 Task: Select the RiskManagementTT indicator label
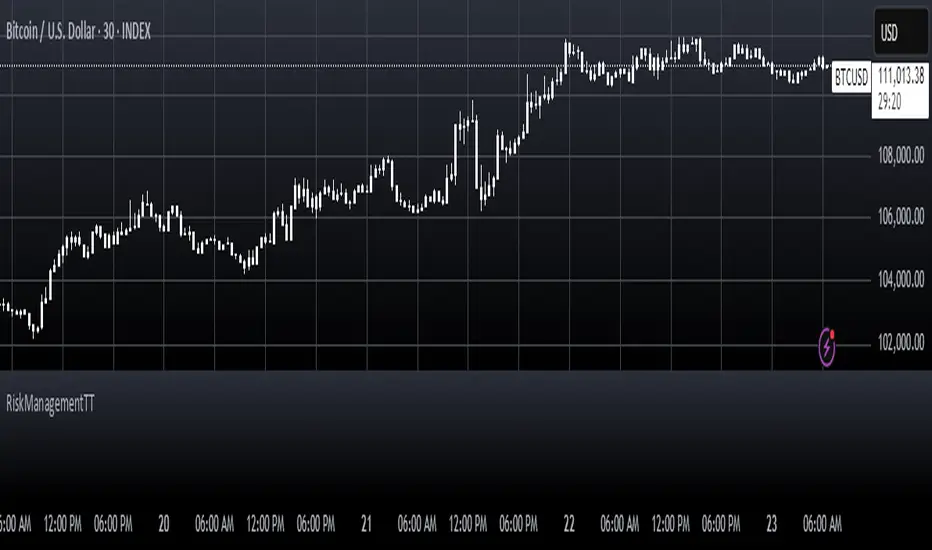pos(51,404)
